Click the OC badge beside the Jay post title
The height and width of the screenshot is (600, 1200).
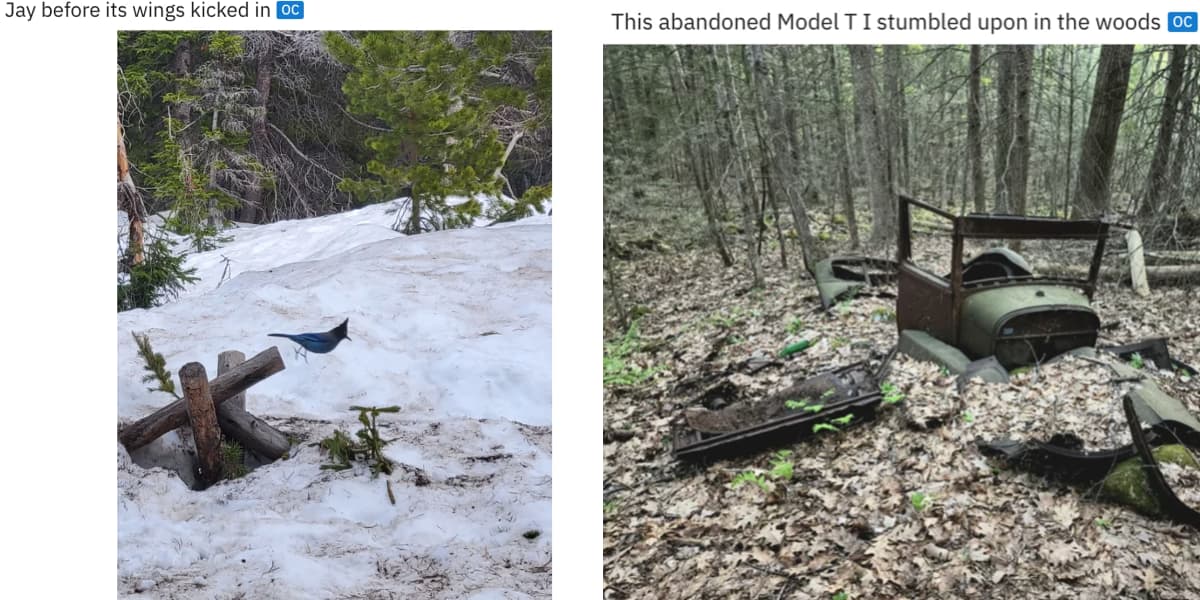click(290, 10)
